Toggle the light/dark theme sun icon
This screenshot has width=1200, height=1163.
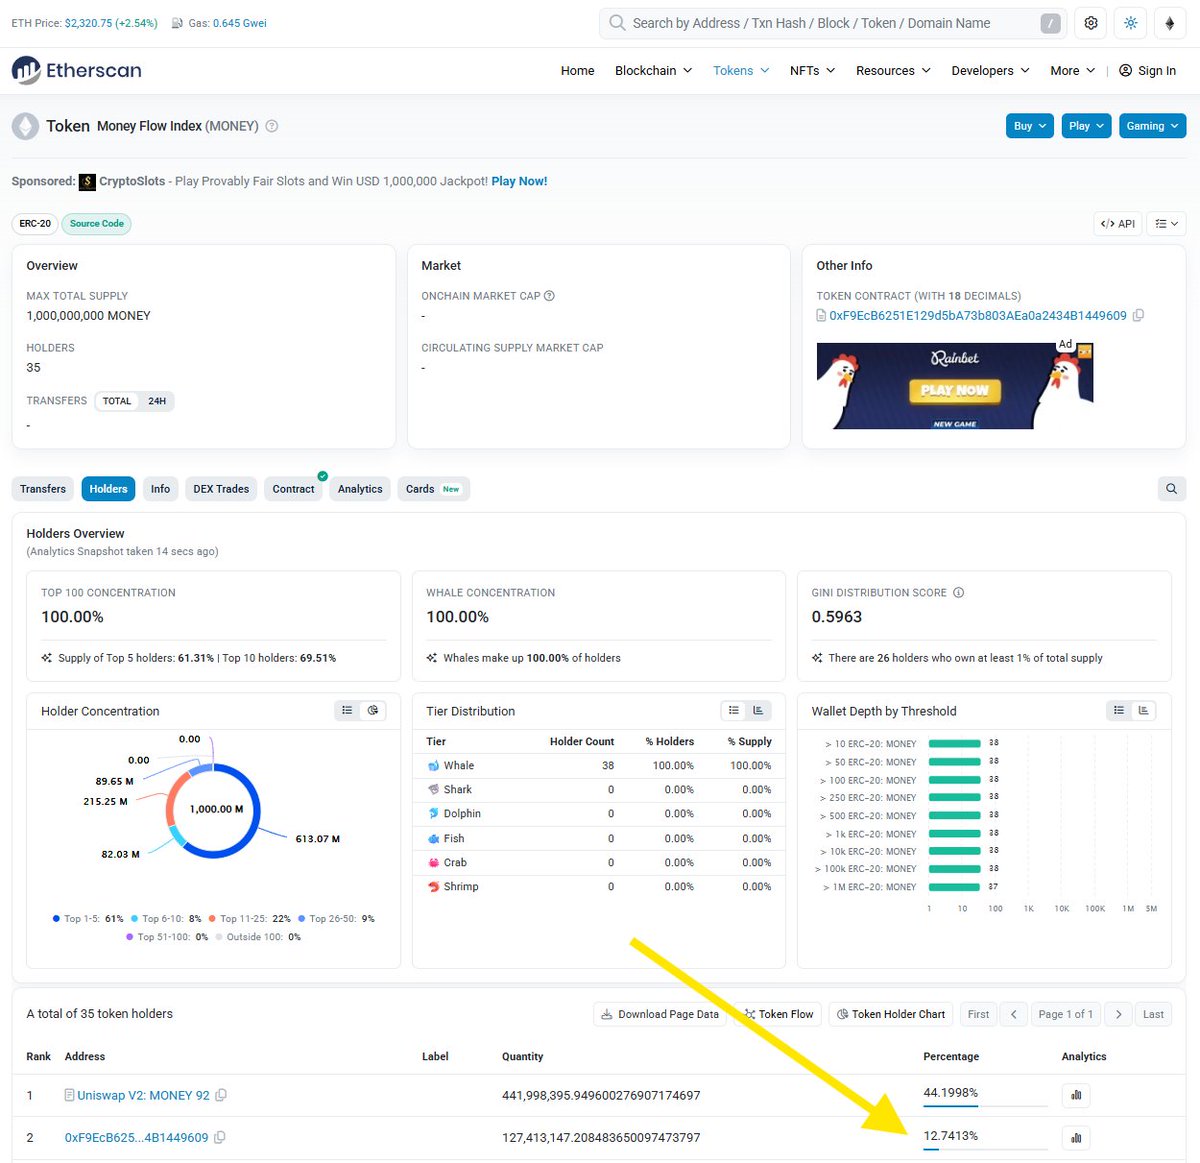1131,23
